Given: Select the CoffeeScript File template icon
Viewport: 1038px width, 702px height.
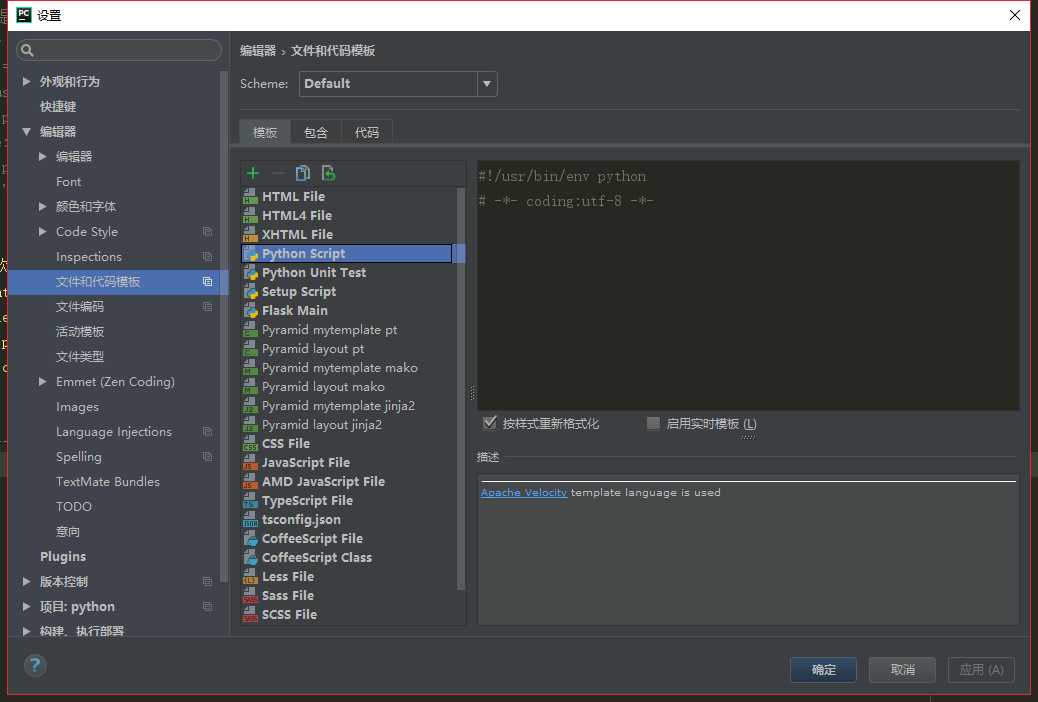Looking at the screenshot, I should tap(250, 539).
